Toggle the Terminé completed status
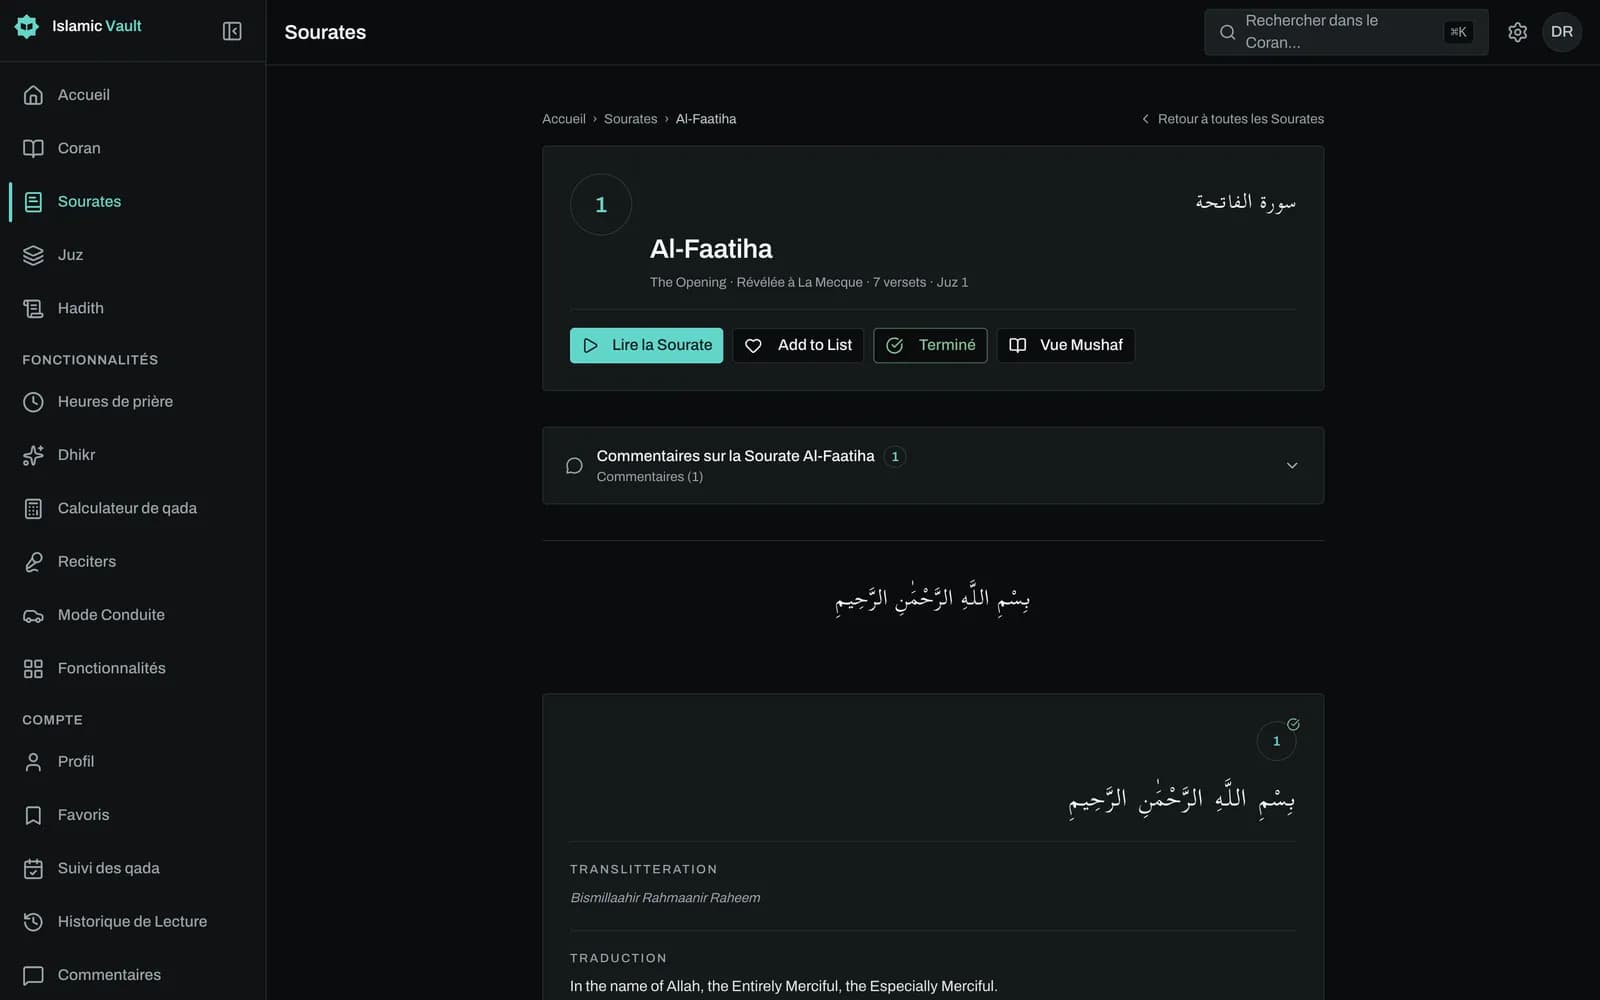The image size is (1600, 1000). click(x=930, y=345)
